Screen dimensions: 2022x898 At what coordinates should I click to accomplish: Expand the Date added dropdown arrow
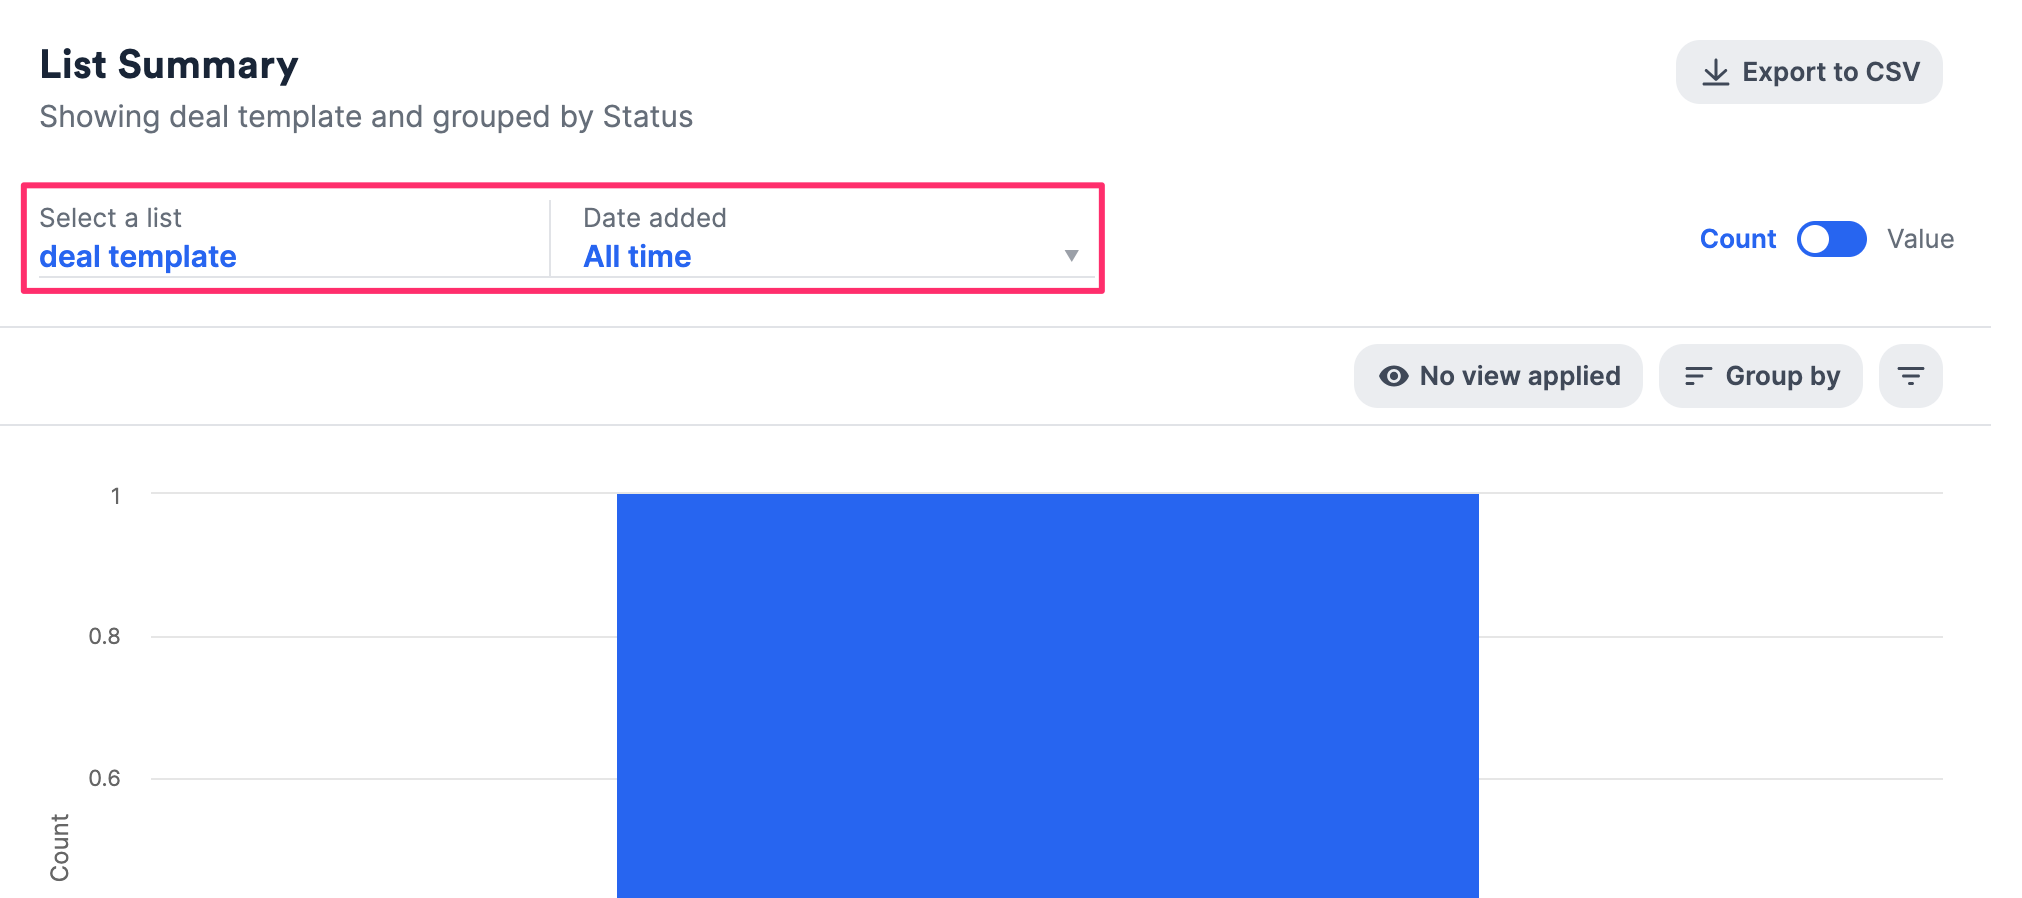coord(1071,256)
